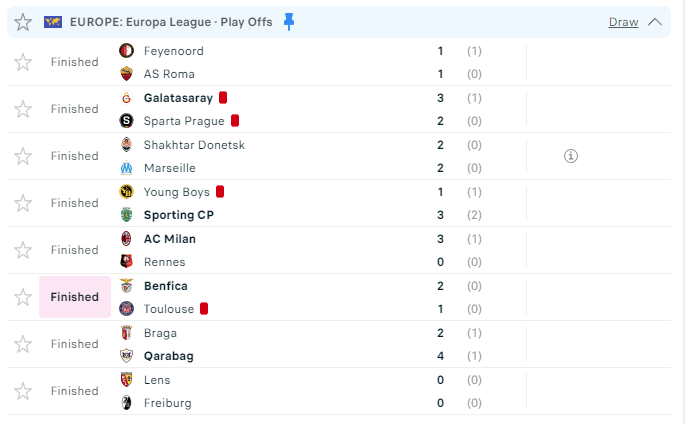Click the info icon on Shakhtar match
685x424 pixels.
click(x=571, y=156)
